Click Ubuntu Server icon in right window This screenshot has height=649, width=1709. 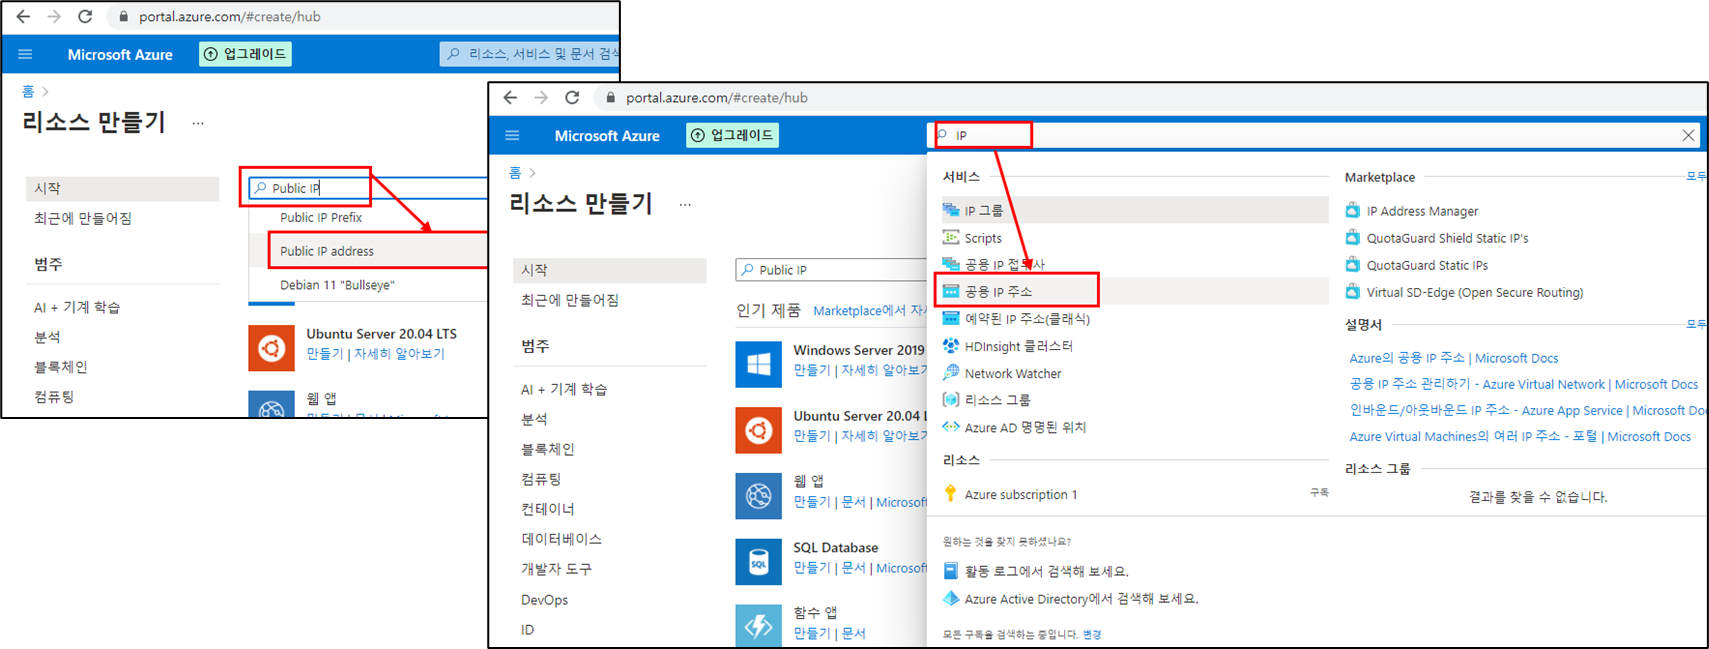coord(758,430)
